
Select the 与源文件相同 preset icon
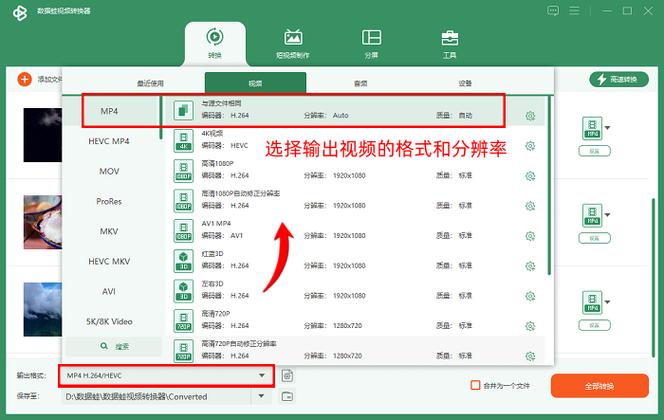click(x=183, y=111)
